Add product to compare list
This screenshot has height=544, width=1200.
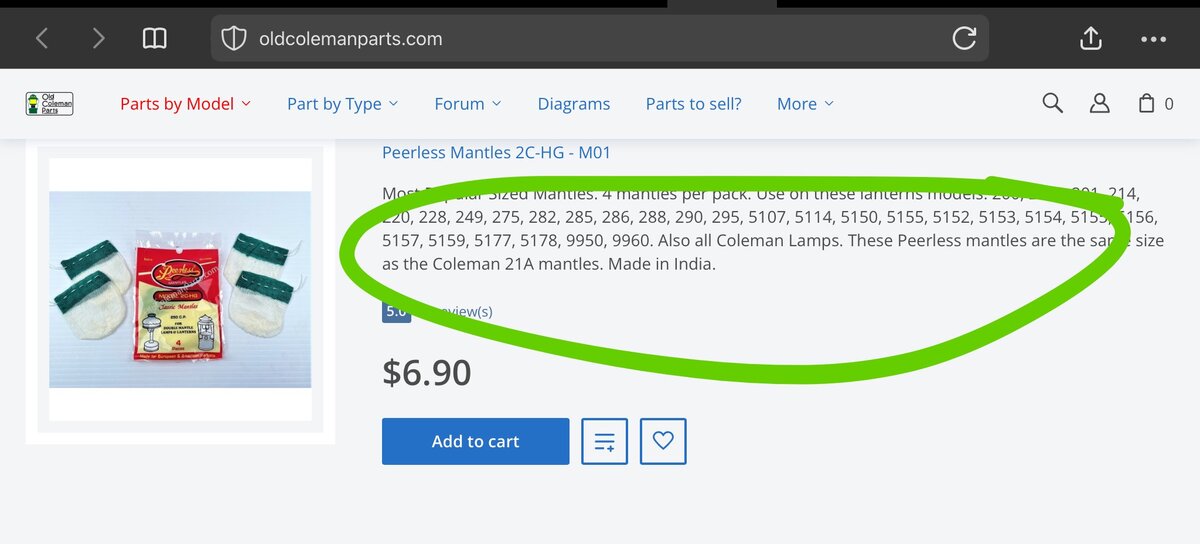(604, 441)
